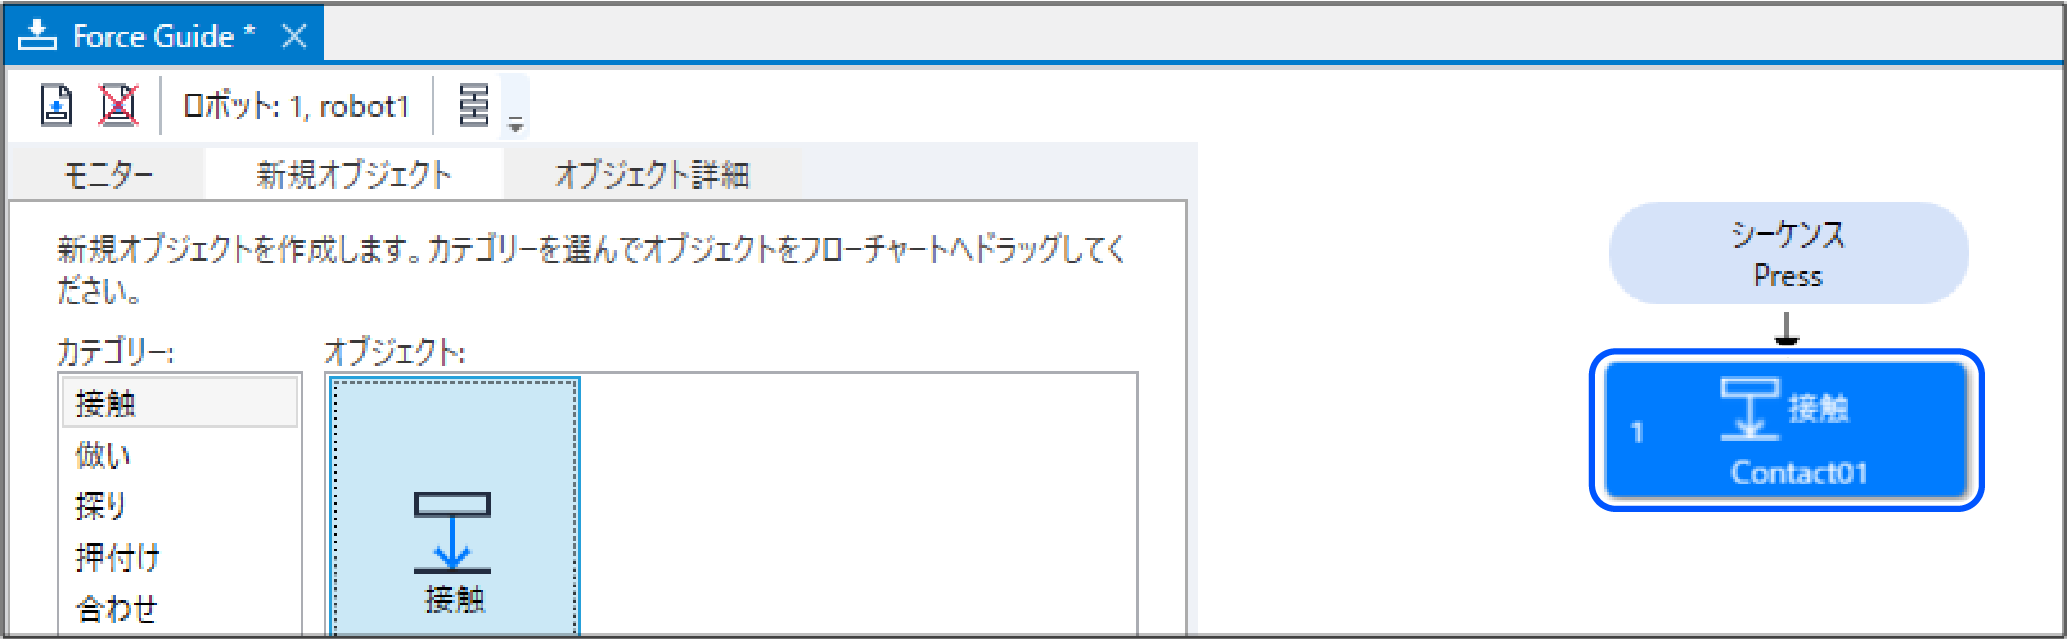2068x639 pixels.
Task: Select the 合わせ category
Action: click(x=110, y=606)
